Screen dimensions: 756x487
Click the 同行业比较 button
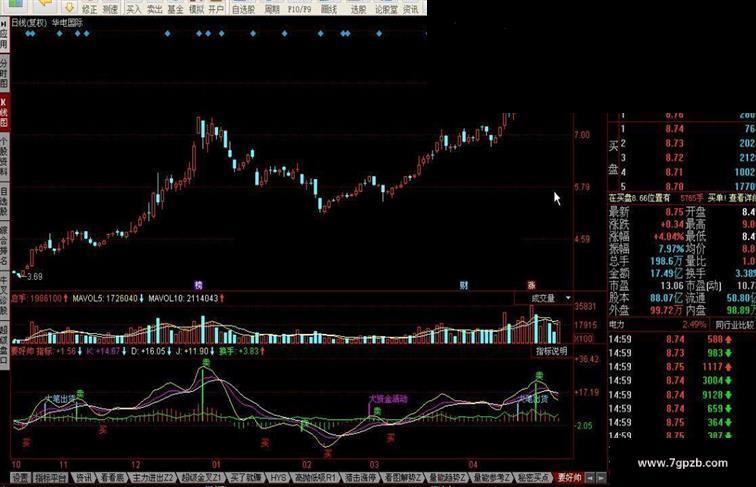coord(734,325)
